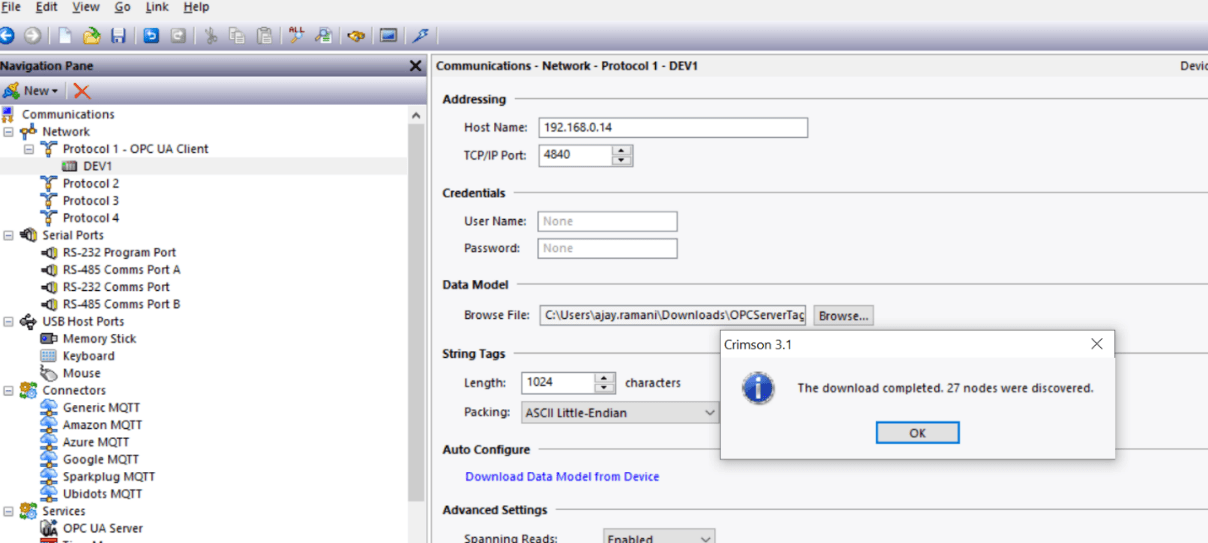
Task: Collapse the Serial Ports tree node
Action: pos(8,235)
